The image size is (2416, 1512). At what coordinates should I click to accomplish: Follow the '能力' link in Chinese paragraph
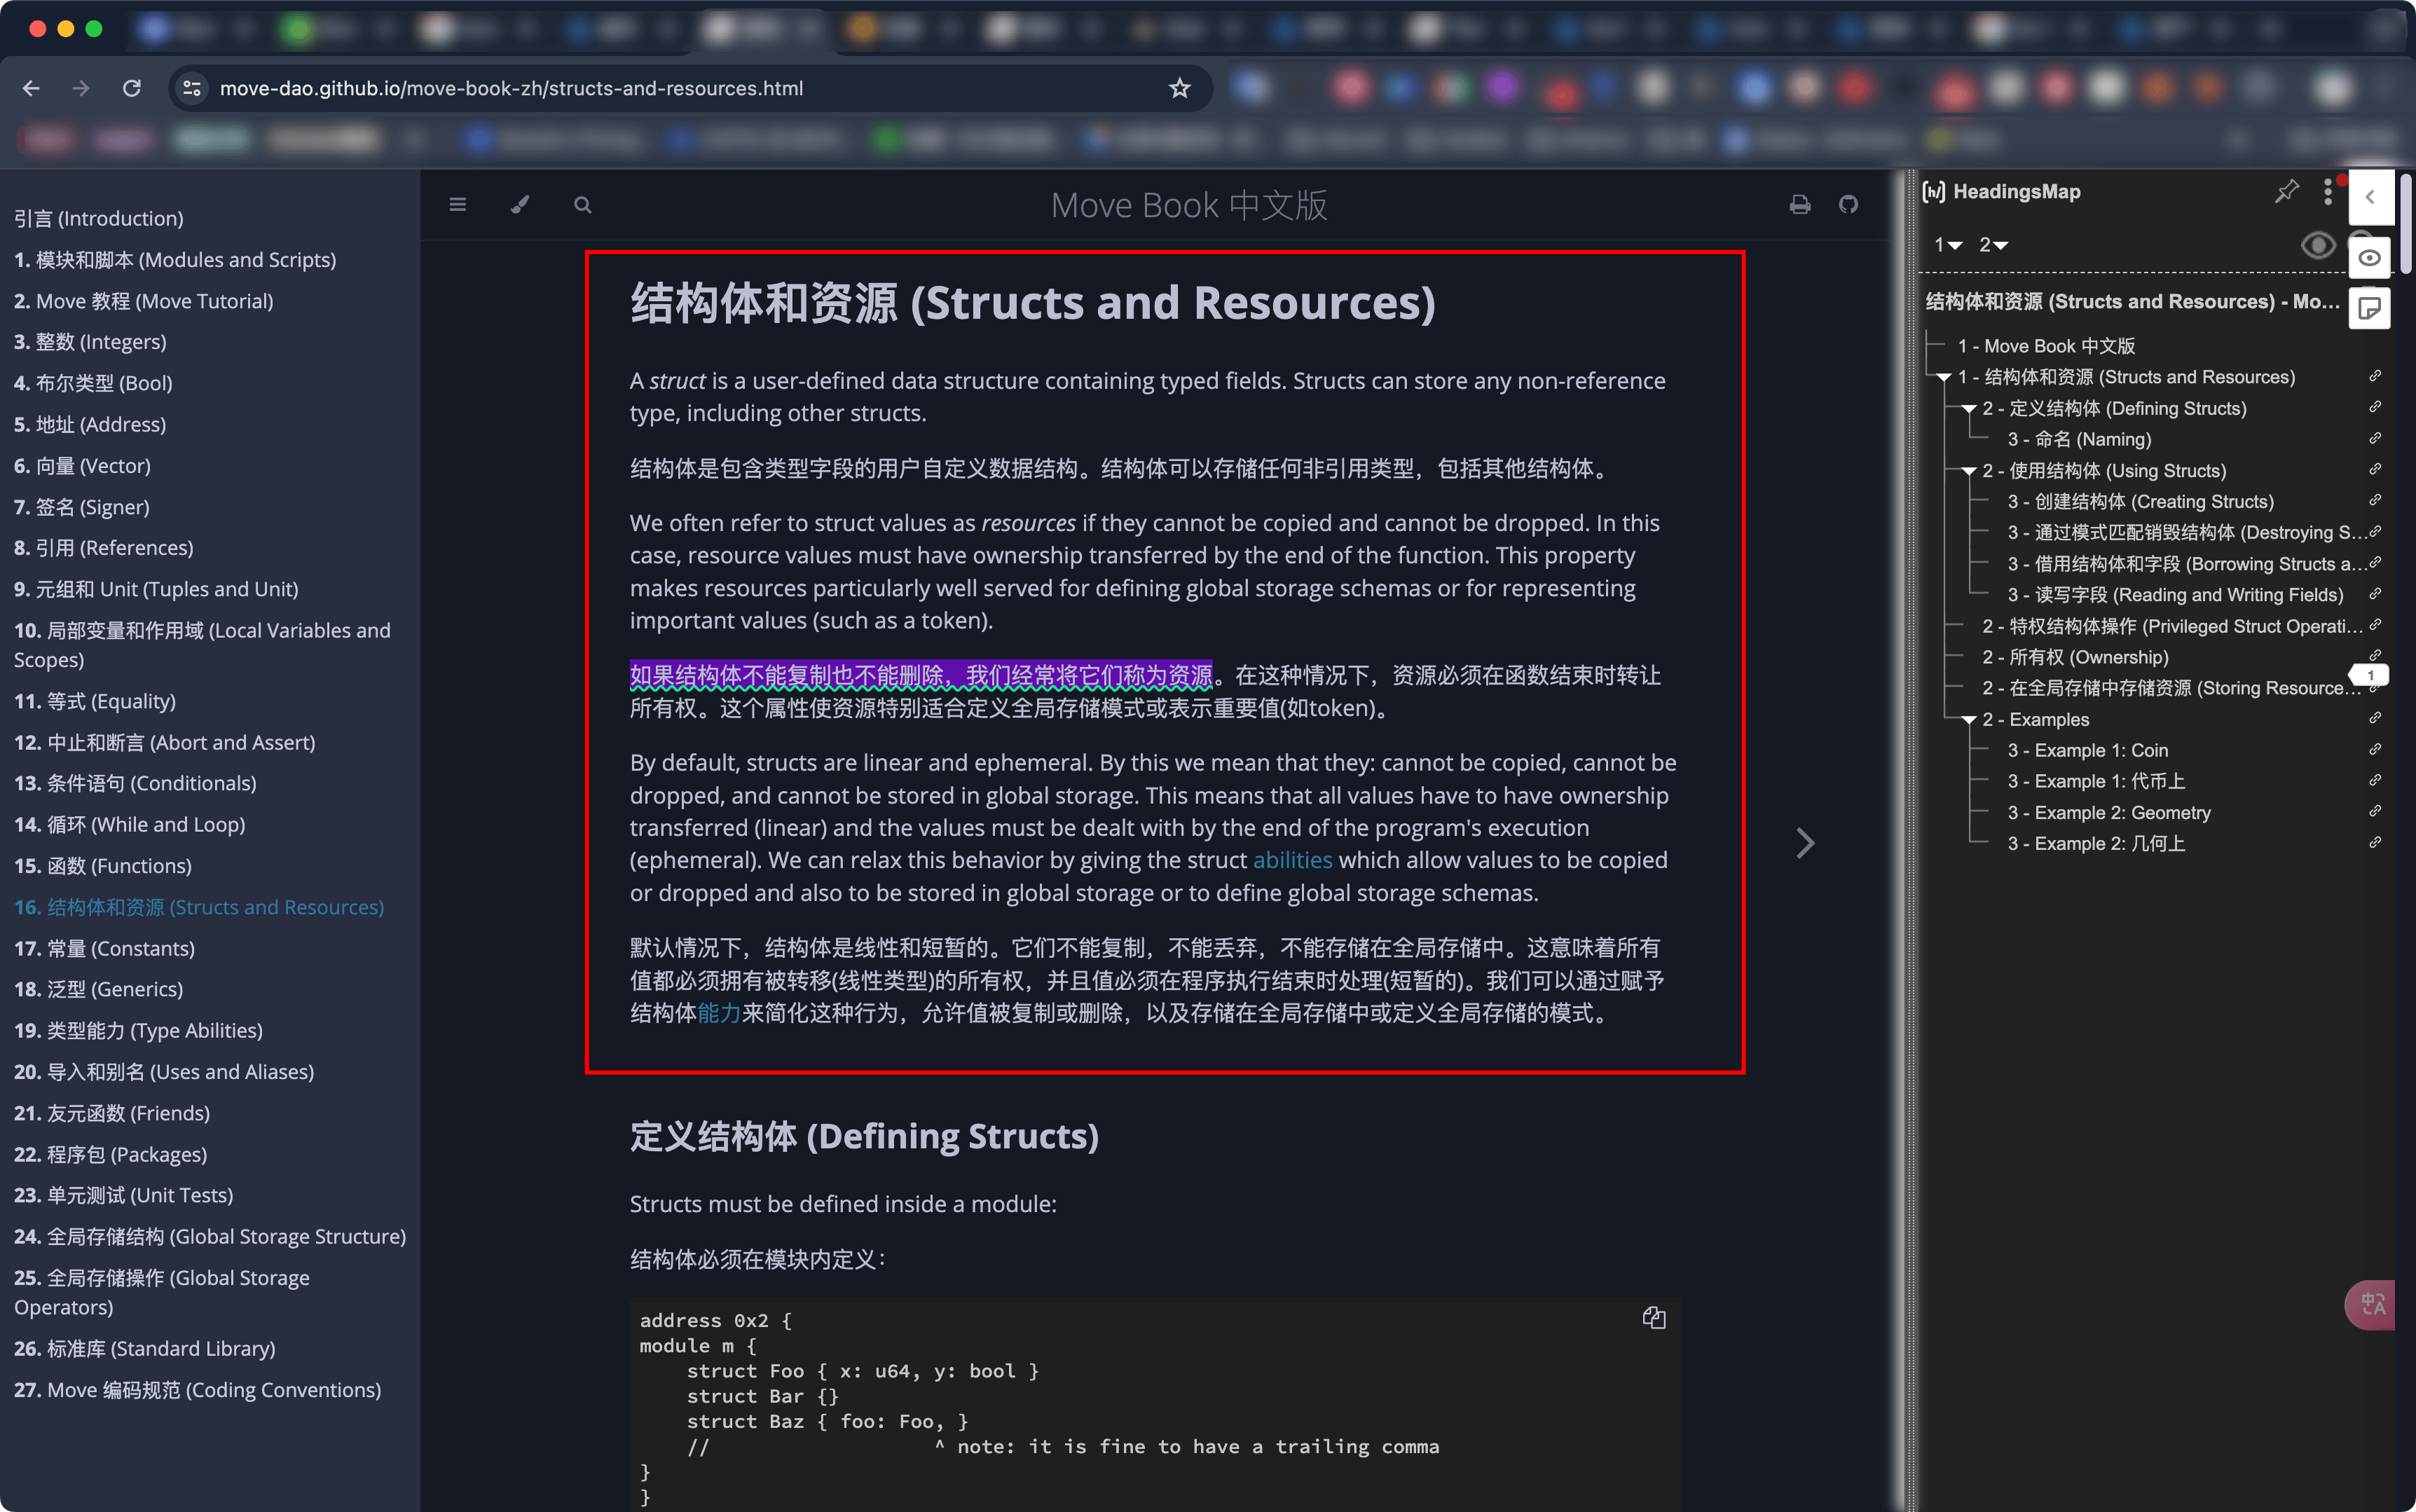[719, 1013]
